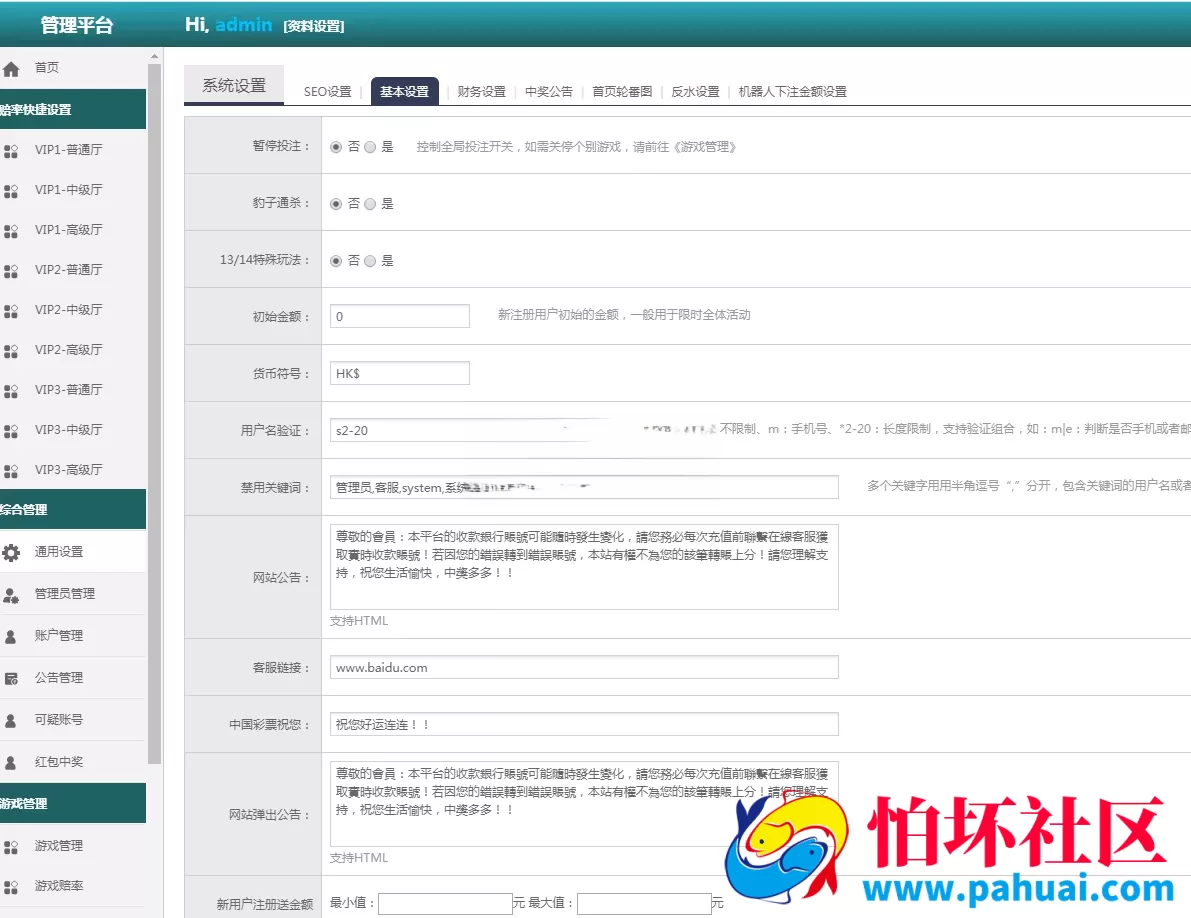Click the VIP1-中级厅 grid icon
This screenshot has height=918, width=1191.
(x=11, y=191)
